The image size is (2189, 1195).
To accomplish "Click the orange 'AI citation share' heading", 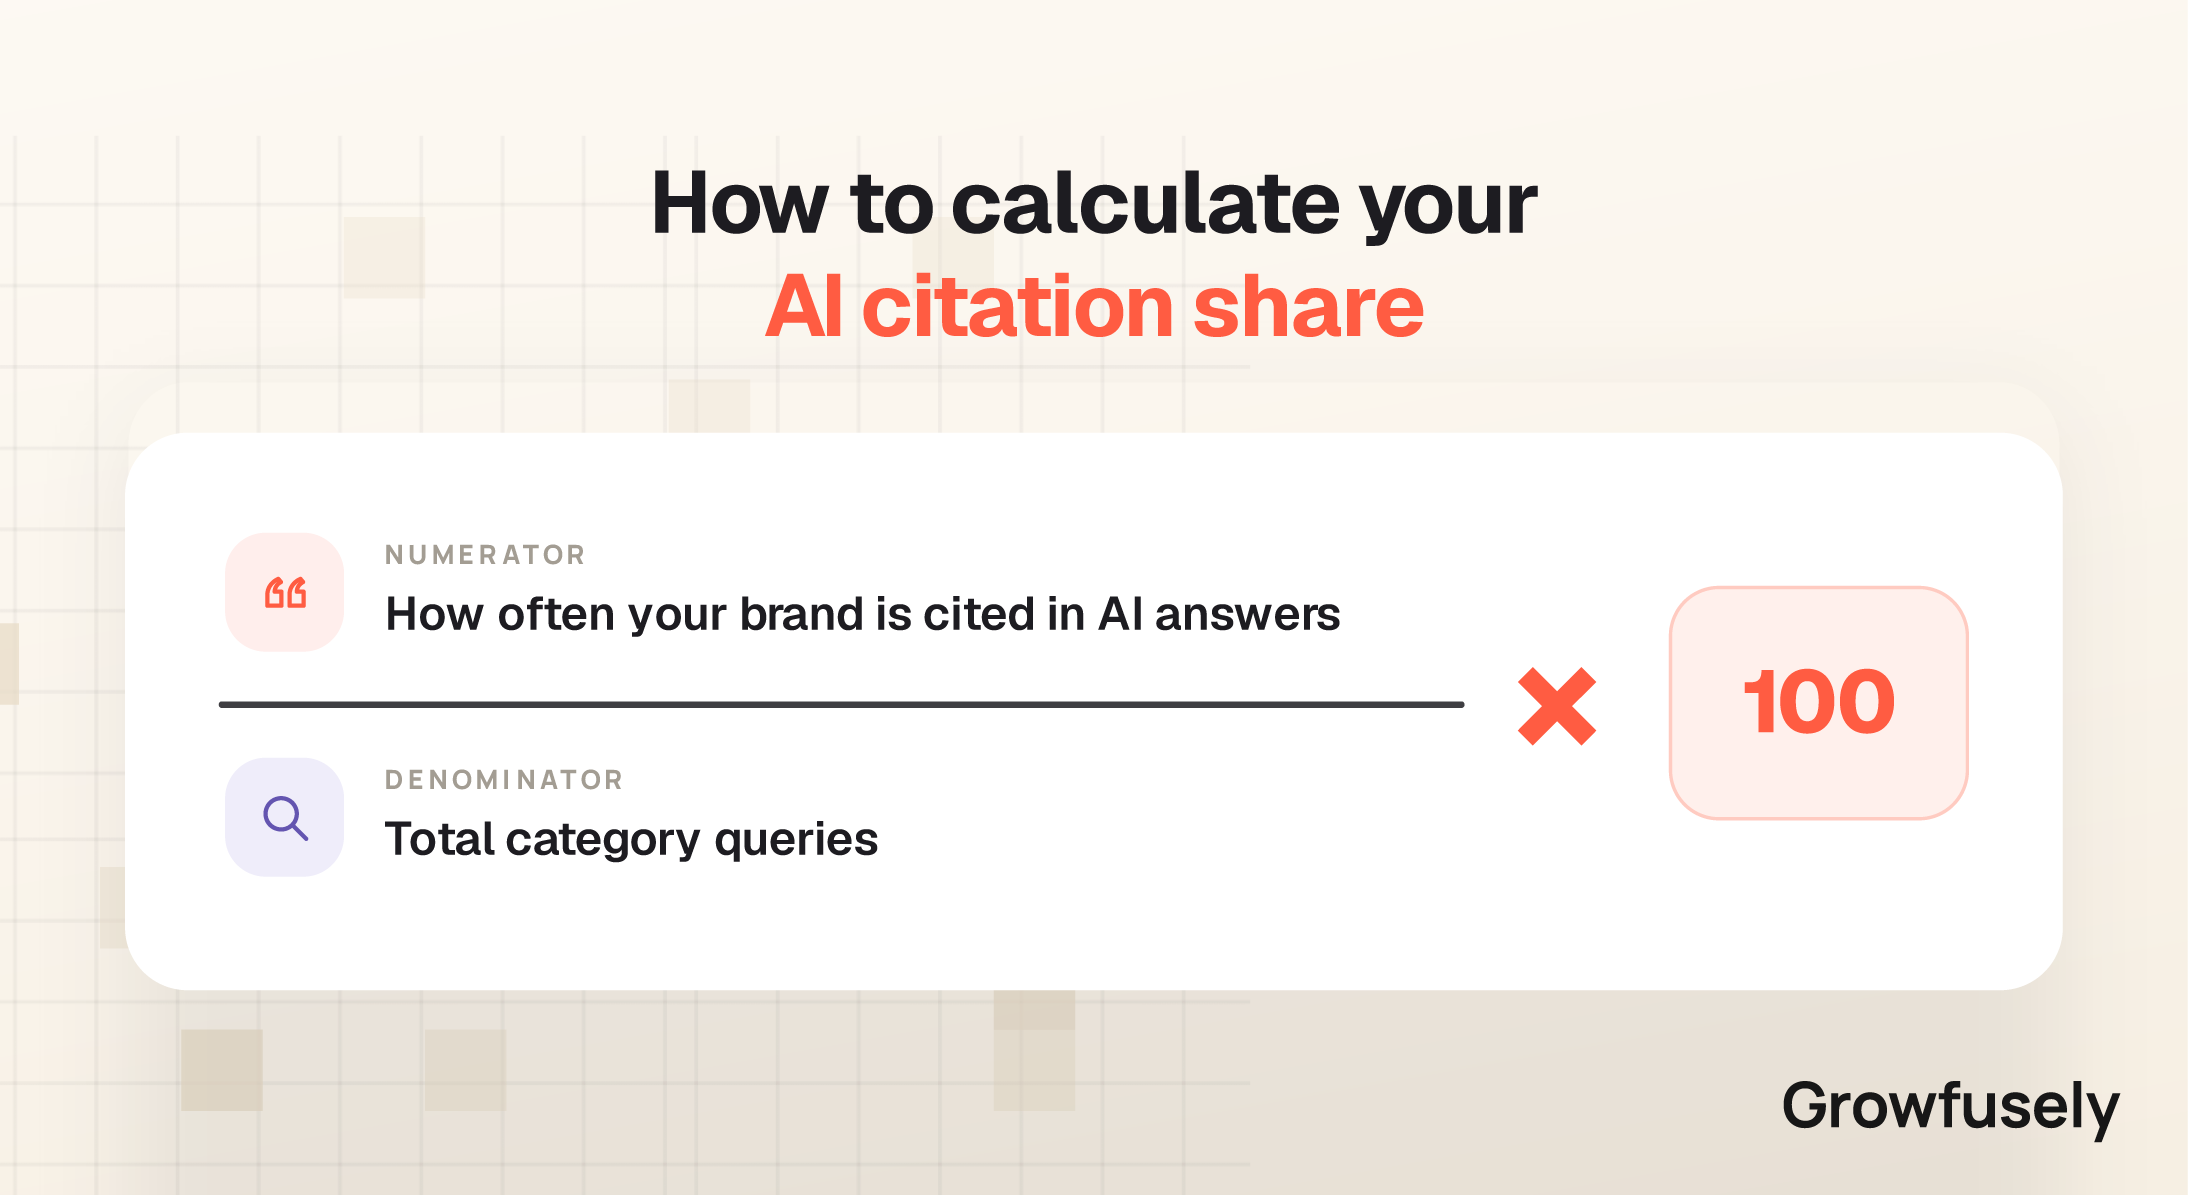I will (1094, 306).
